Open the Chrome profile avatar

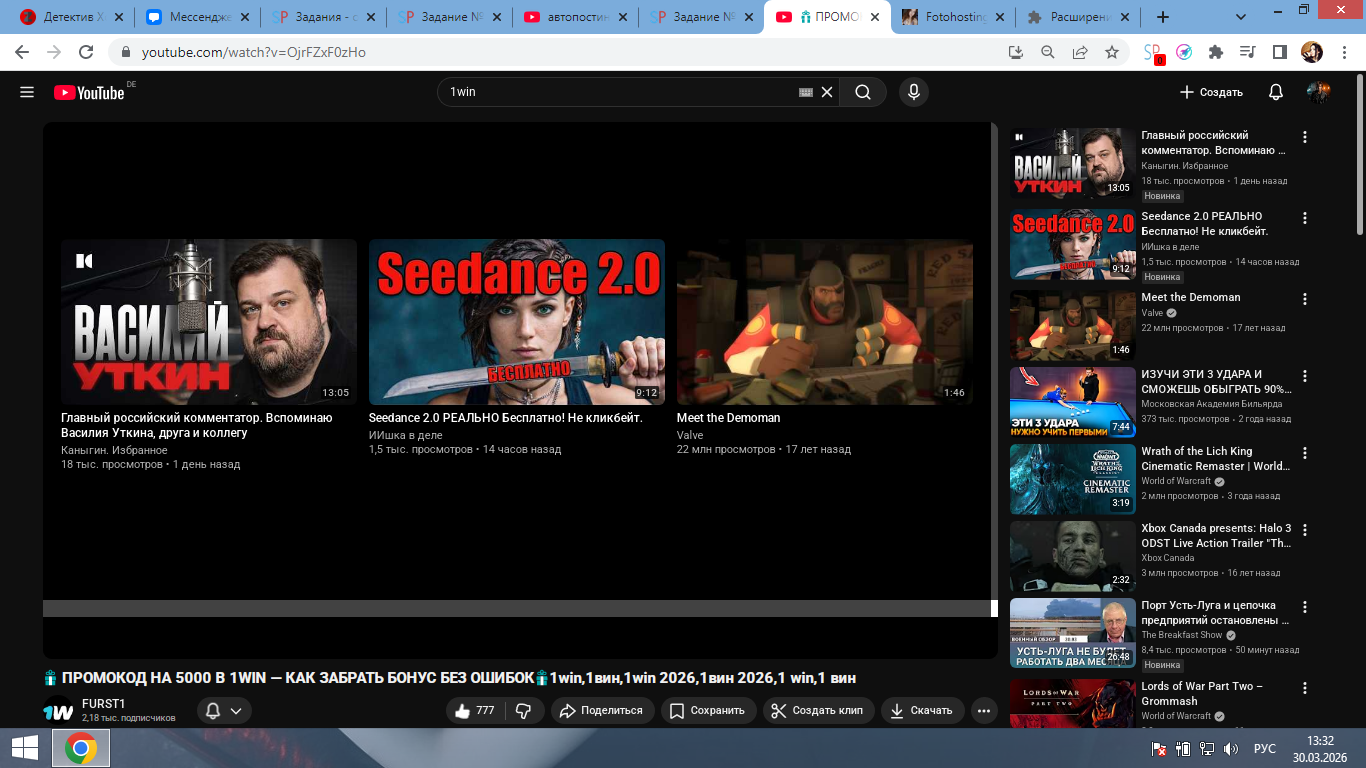[x=1311, y=52]
